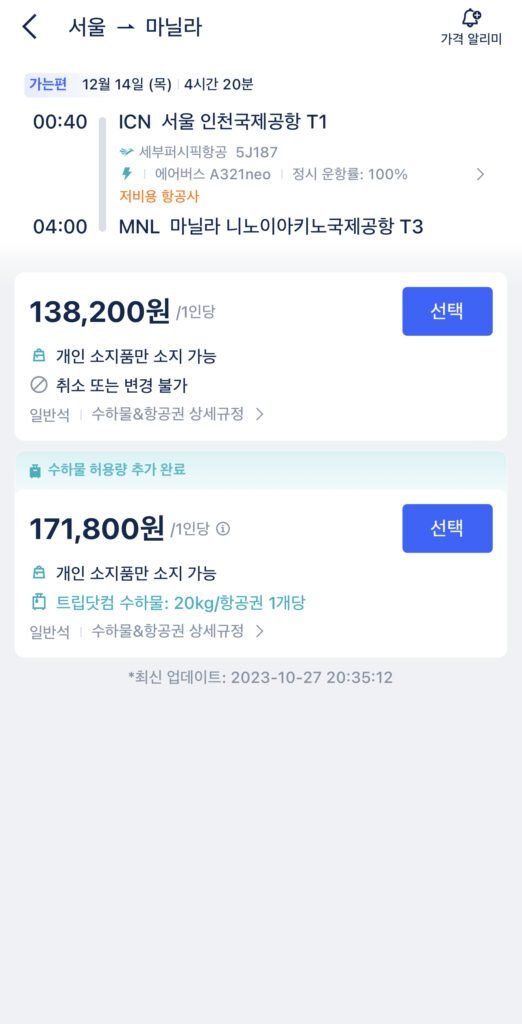Tap personal item bag icon in 171,800원 card
The height and width of the screenshot is (1024, 522).
[x=39, y=573]
